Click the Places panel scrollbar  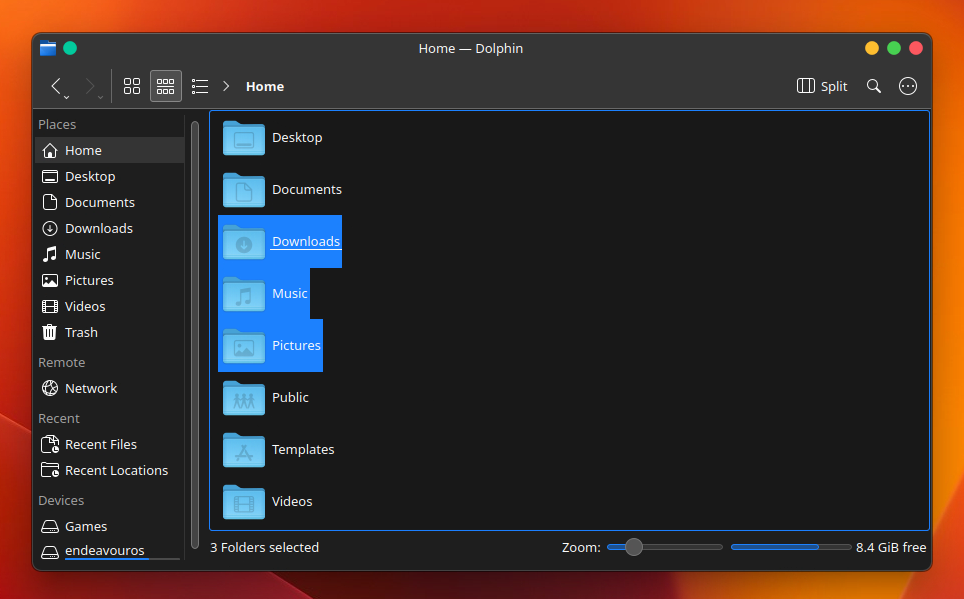[195, 335]
